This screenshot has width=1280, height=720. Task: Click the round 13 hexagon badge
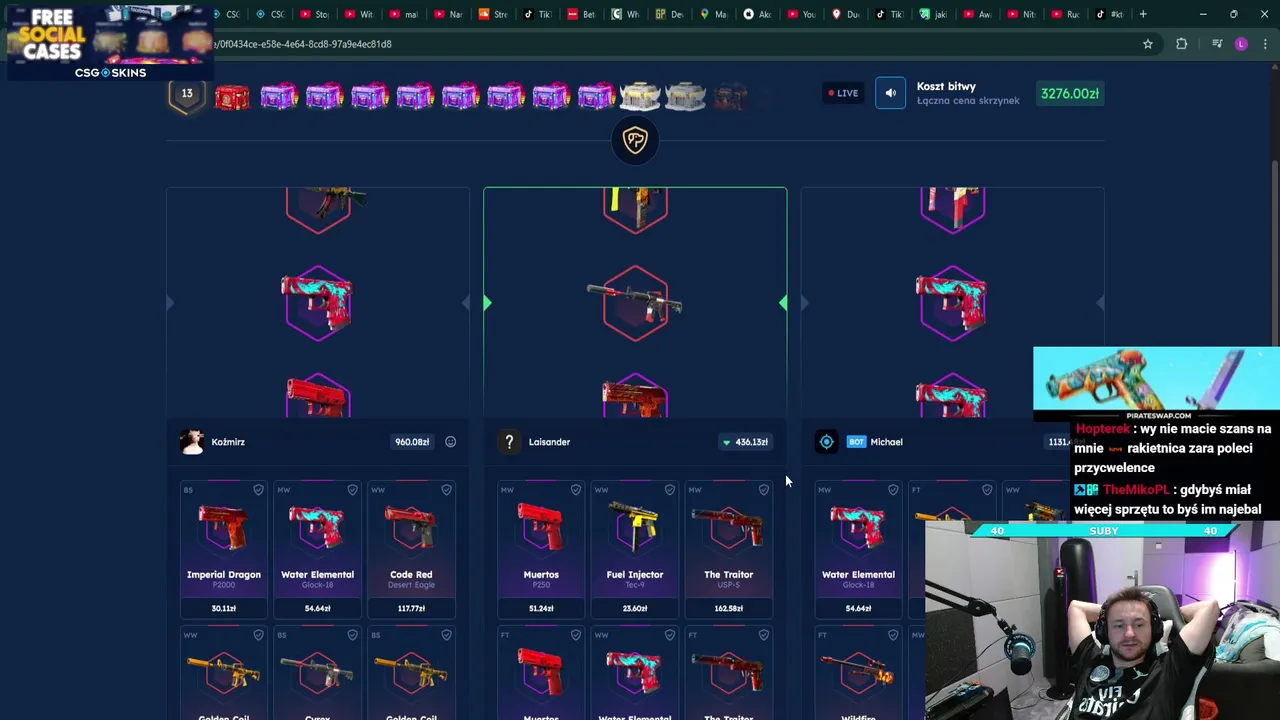[x=187, y=95]
